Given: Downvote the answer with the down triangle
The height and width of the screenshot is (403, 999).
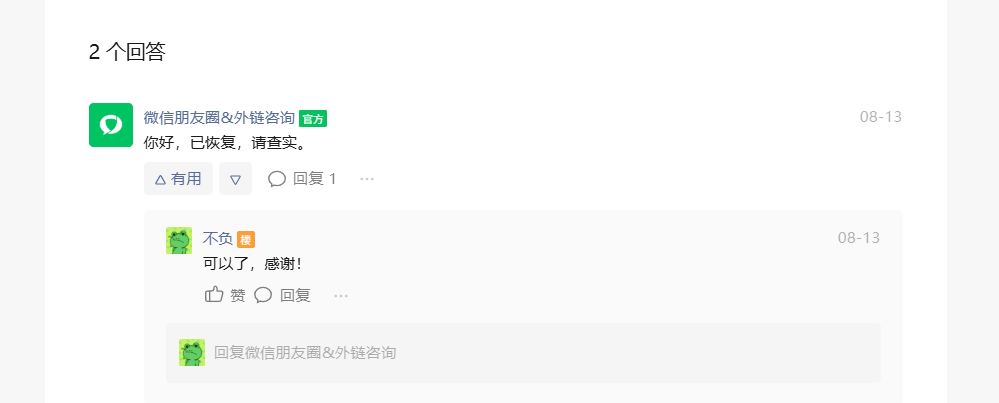Looking at the screenshot, I should (236, 179).
